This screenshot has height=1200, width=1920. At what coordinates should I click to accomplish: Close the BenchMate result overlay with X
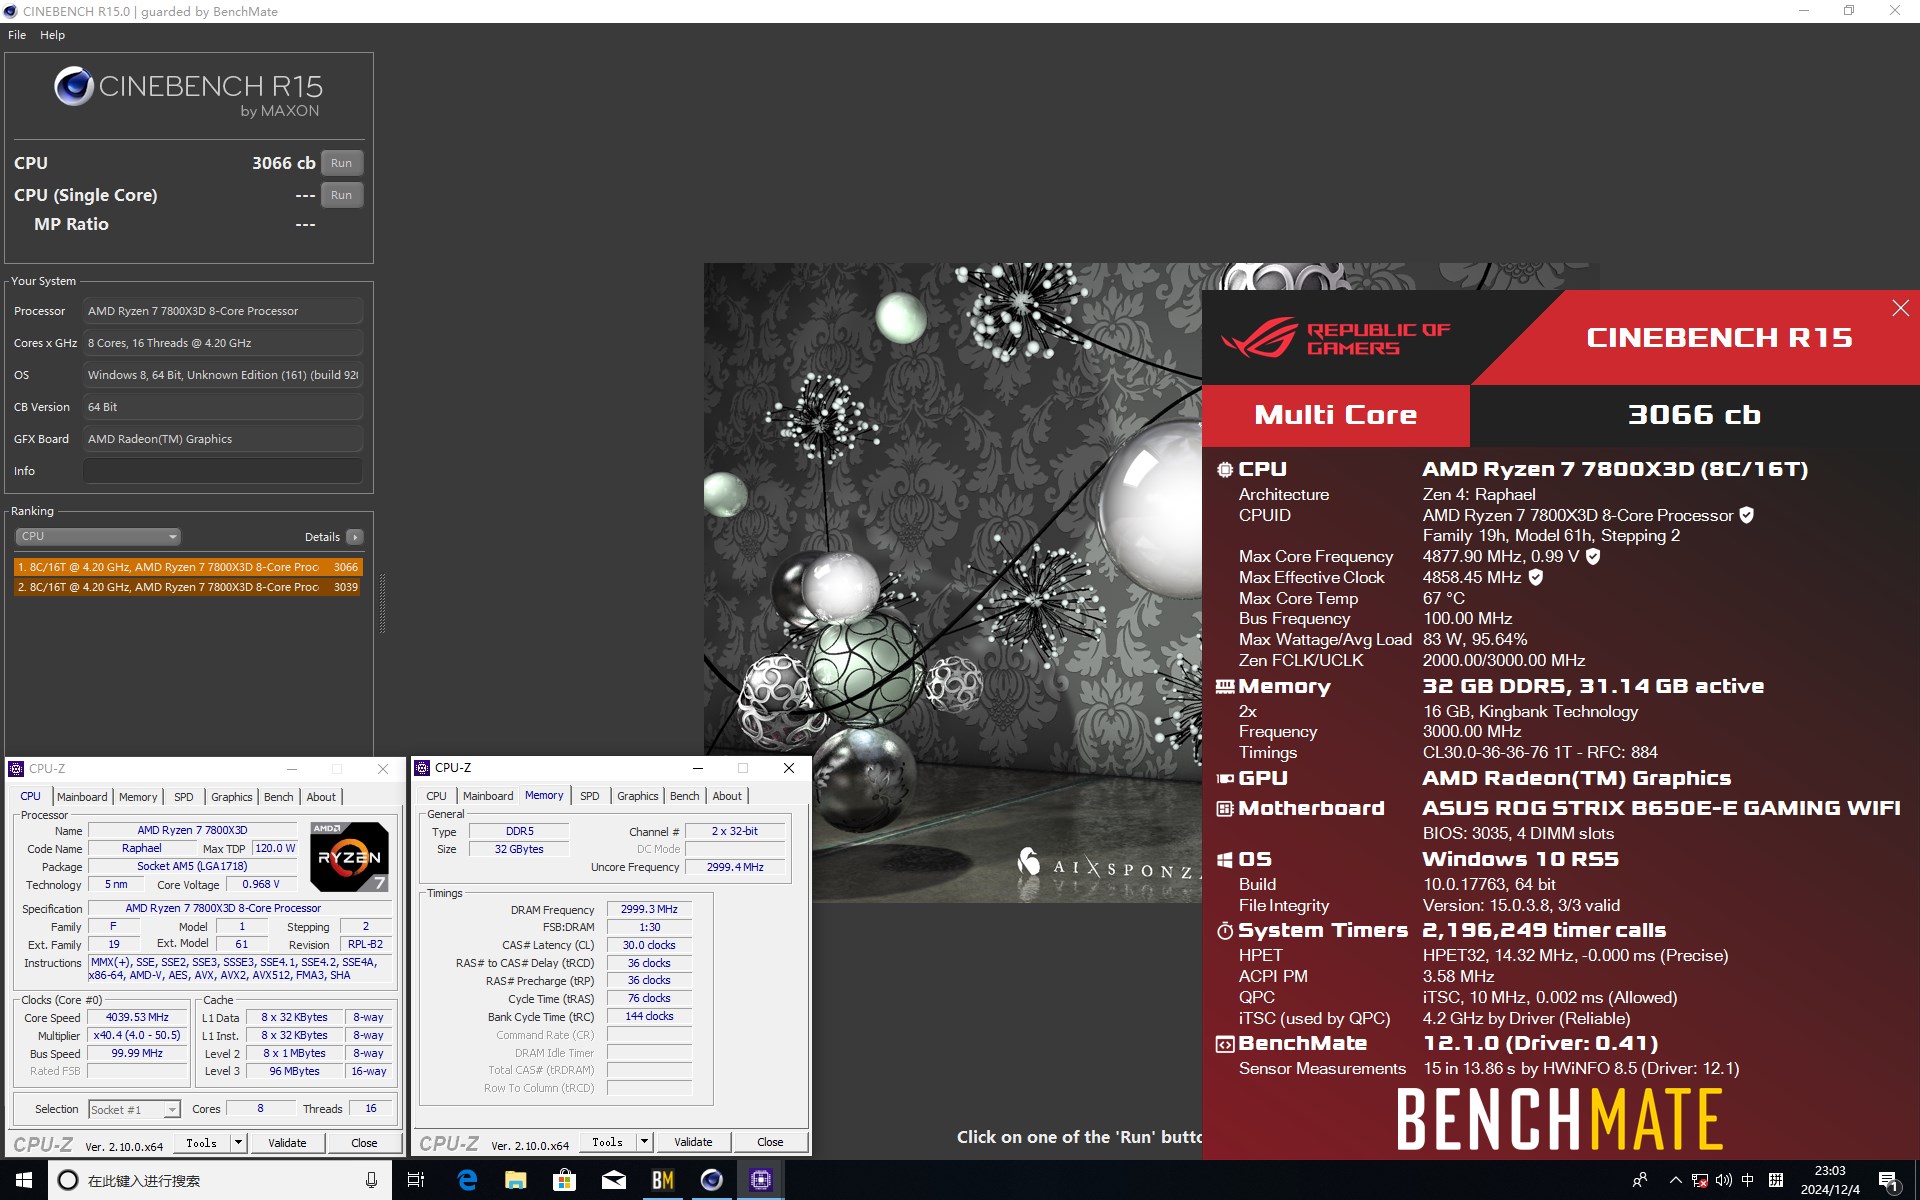(1900, 309)
